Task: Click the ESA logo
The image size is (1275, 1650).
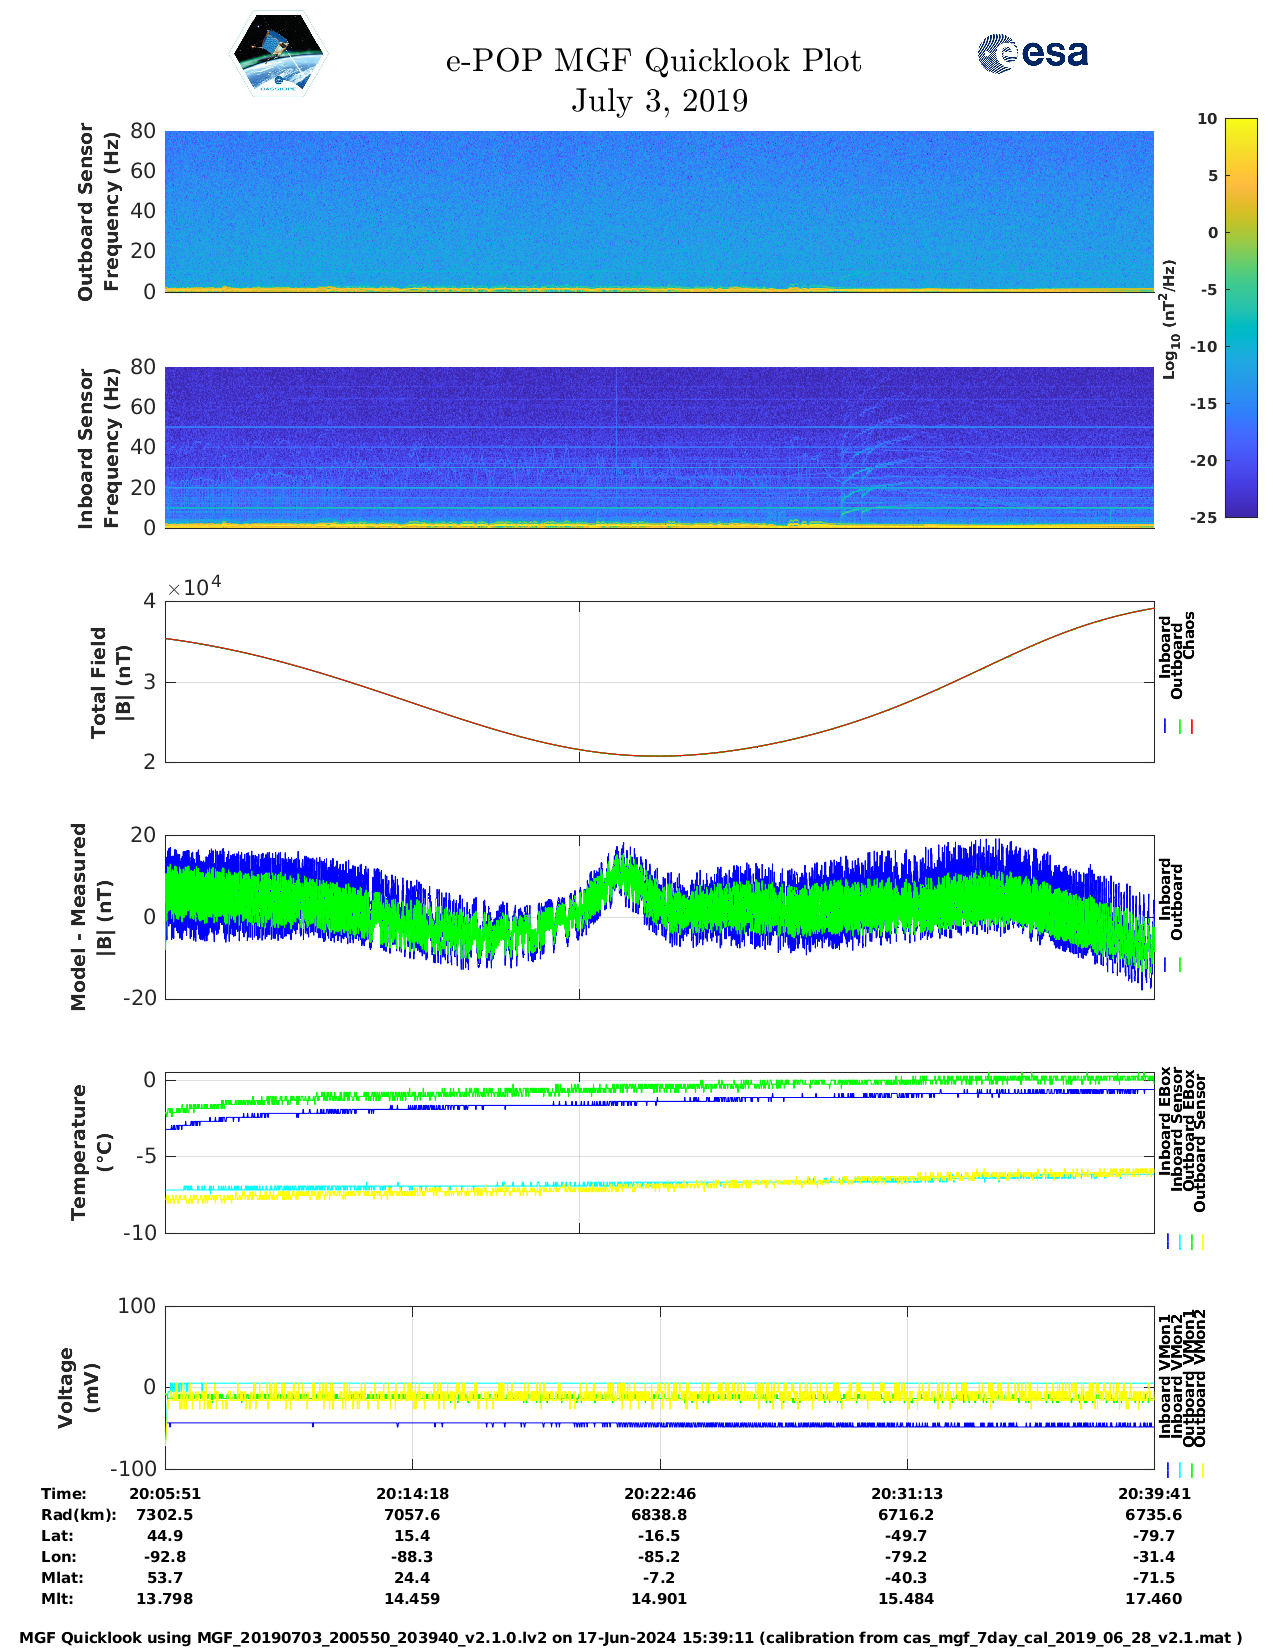Action: point(1032,54)
